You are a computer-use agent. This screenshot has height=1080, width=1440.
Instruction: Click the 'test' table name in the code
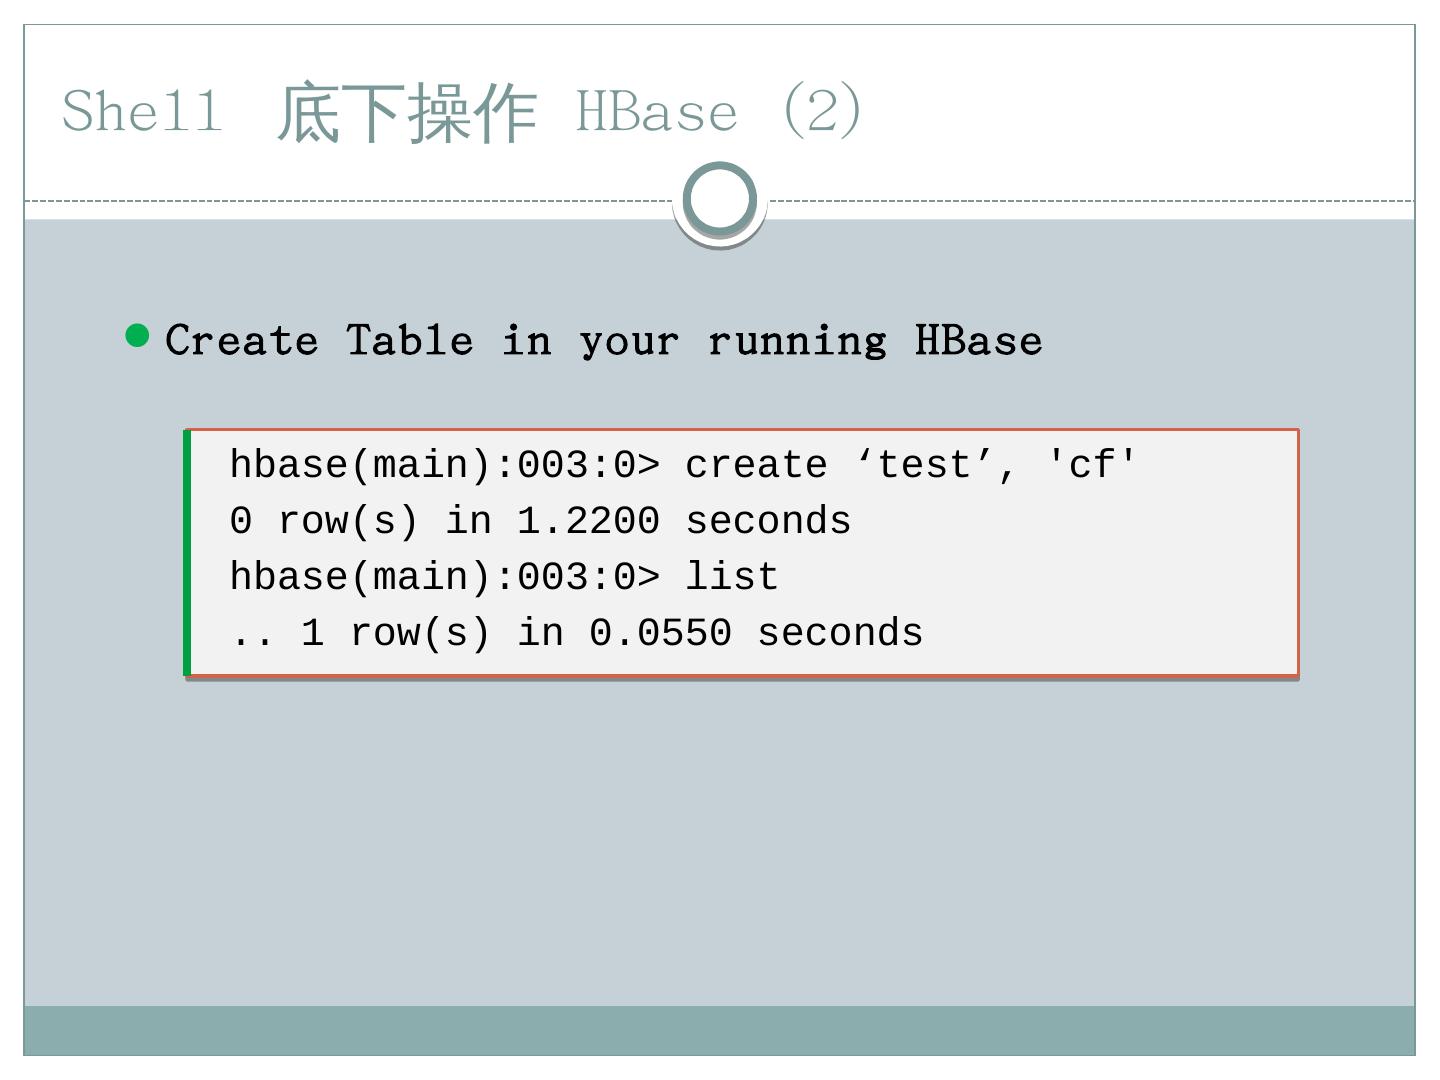pyautogui.click(x=925, y=465)
